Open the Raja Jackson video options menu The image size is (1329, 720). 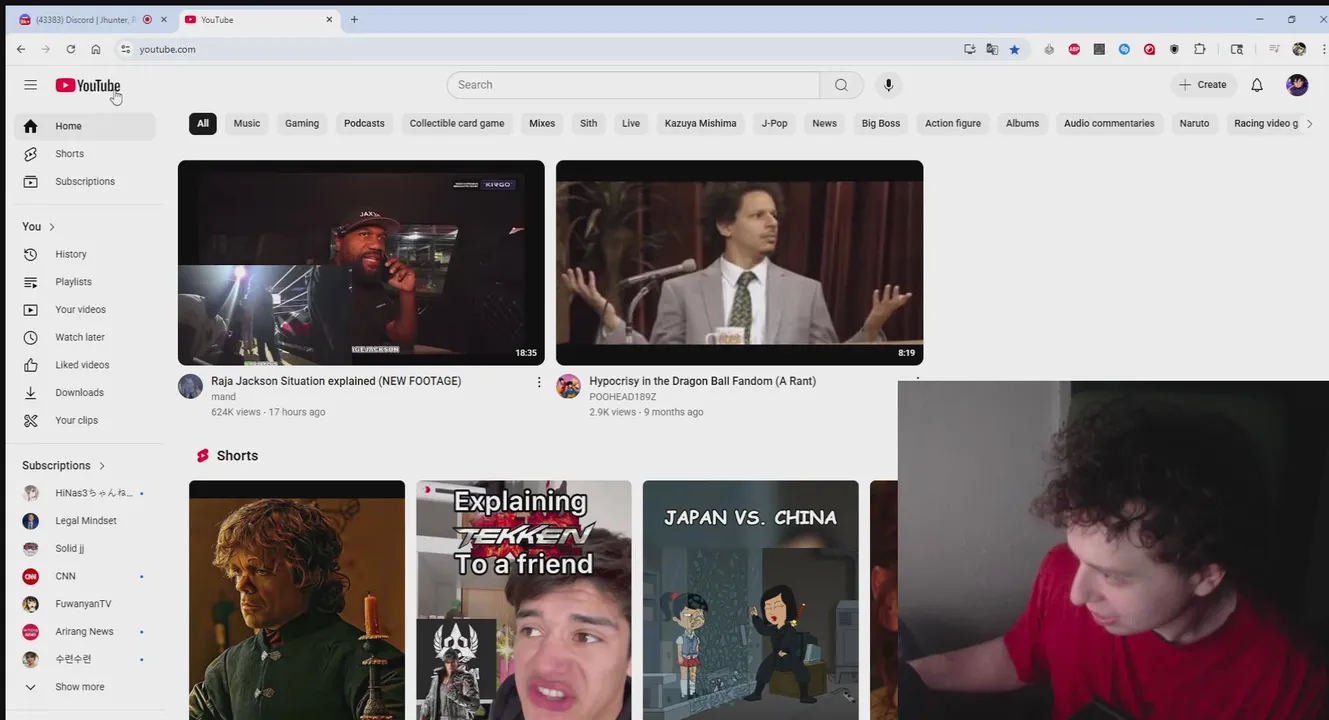(539, 382)
